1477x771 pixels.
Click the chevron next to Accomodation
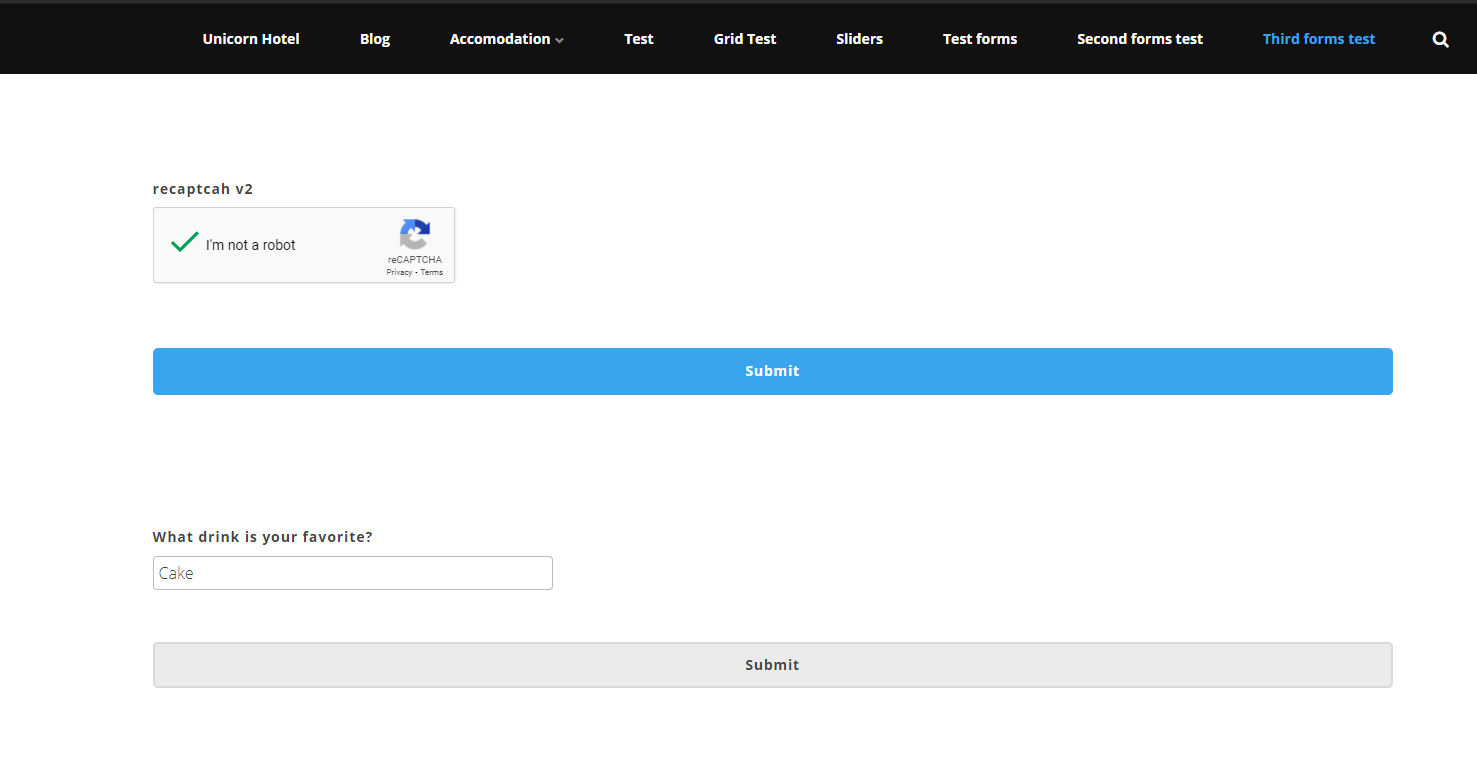[x=559, y=40]
